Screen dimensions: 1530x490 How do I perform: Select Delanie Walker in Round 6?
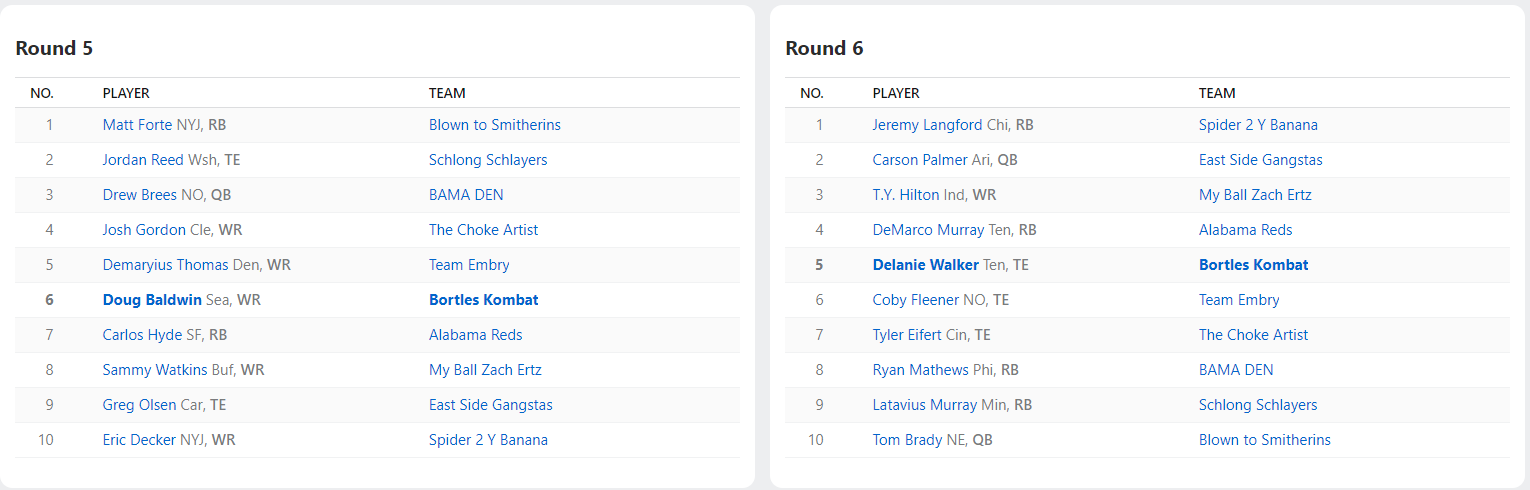[x=925, y=265]
